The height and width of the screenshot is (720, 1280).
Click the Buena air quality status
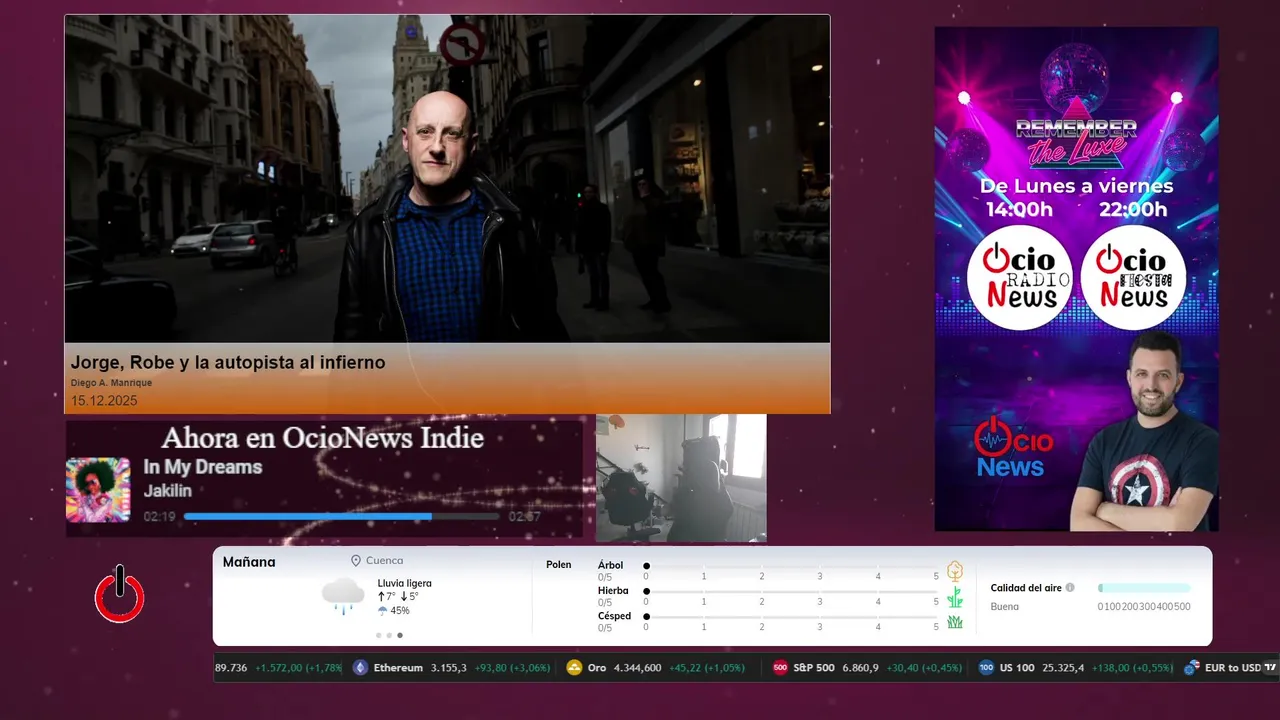point(1005,607)
